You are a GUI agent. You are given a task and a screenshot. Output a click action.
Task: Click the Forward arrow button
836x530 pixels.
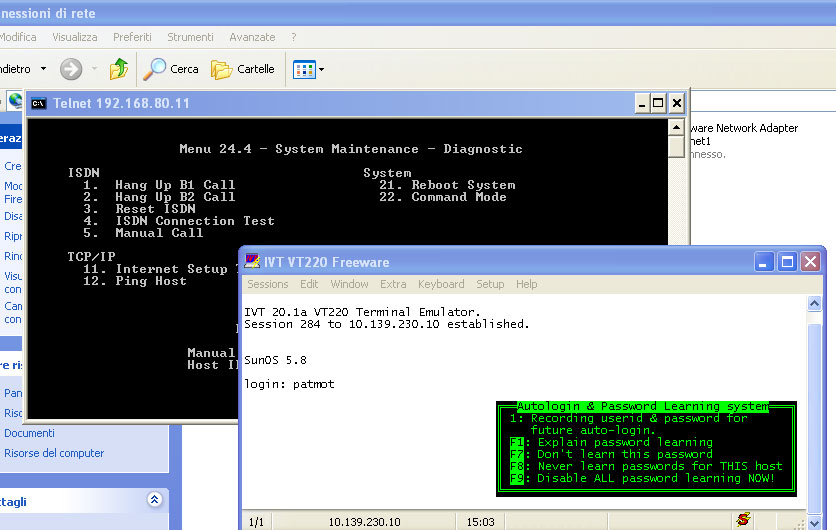tap(71, 69)
